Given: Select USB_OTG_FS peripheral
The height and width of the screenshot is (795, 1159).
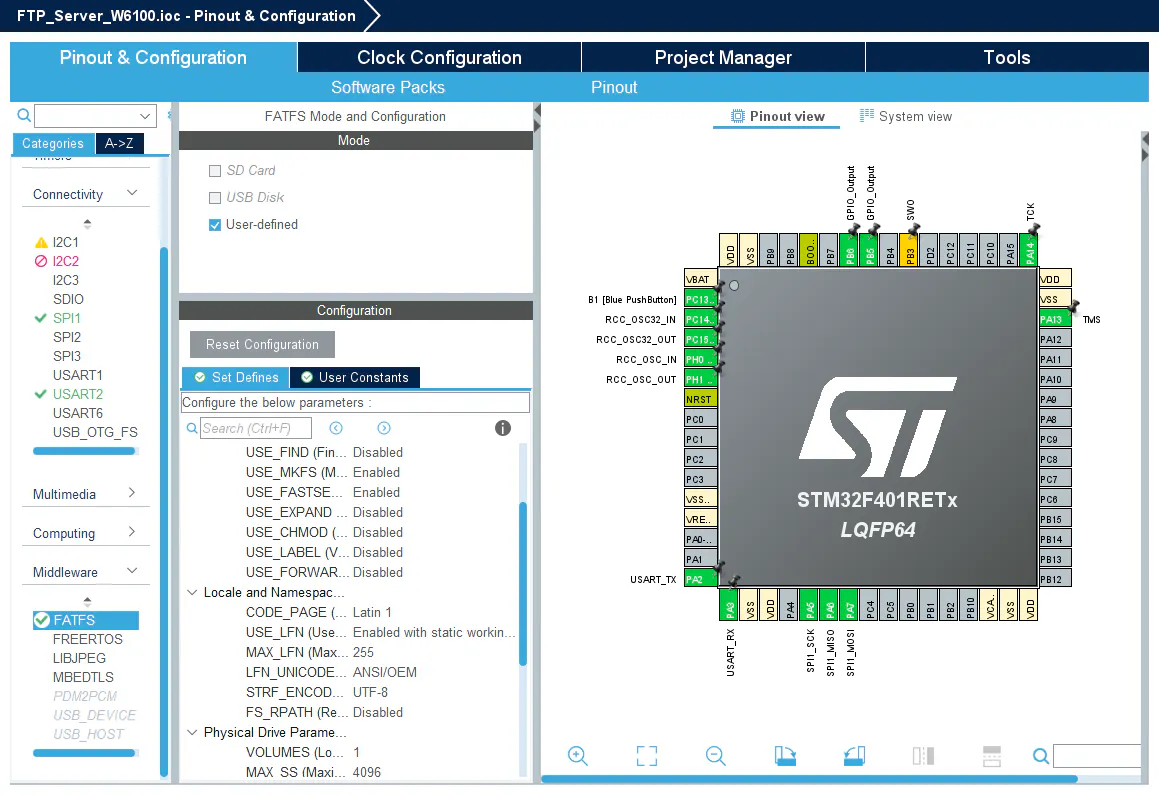Looking at the screenshot, I should pos(95,432).
